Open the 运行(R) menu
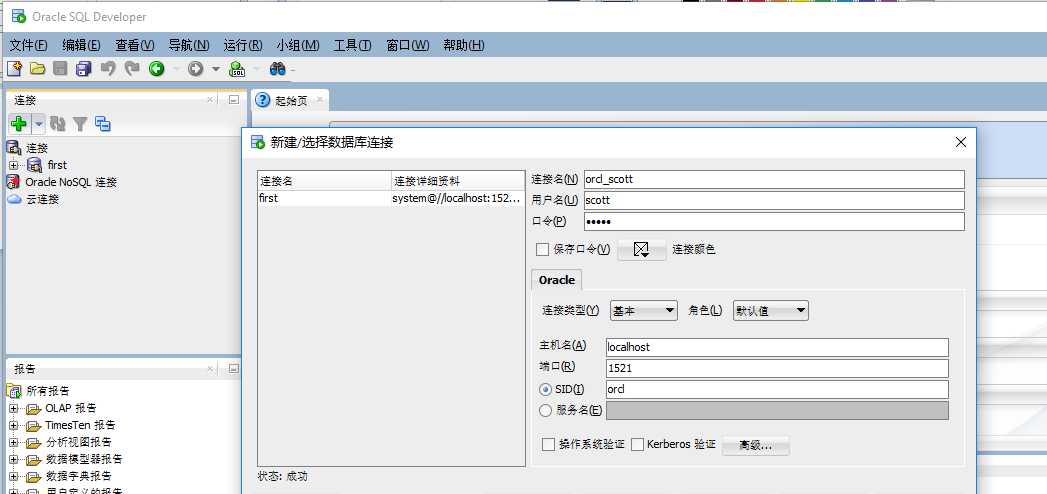The width and height of the screenshot is (1047, 494). click(243, 45)
